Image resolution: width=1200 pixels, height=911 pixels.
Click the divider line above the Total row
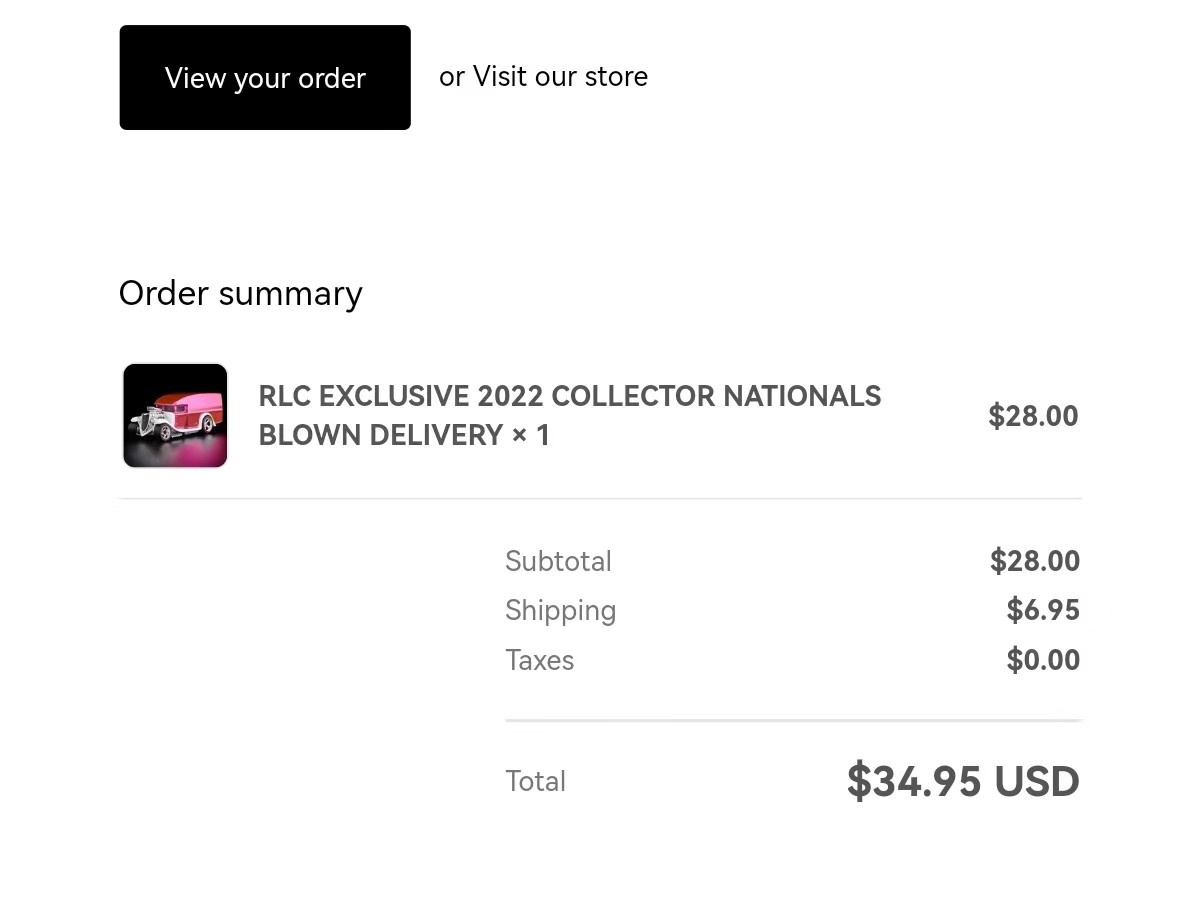[793, 720]
